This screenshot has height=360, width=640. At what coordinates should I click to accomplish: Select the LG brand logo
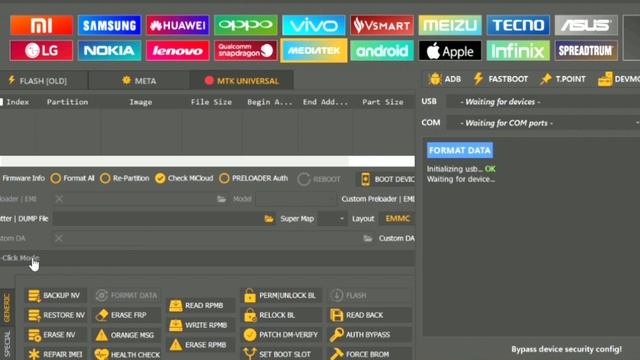41,51
